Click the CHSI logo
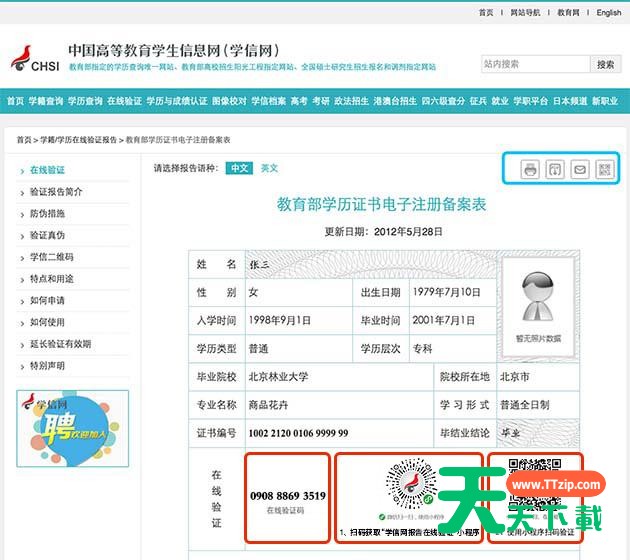The height and width of the screenshot is (560, 630). tap(35, 59)
